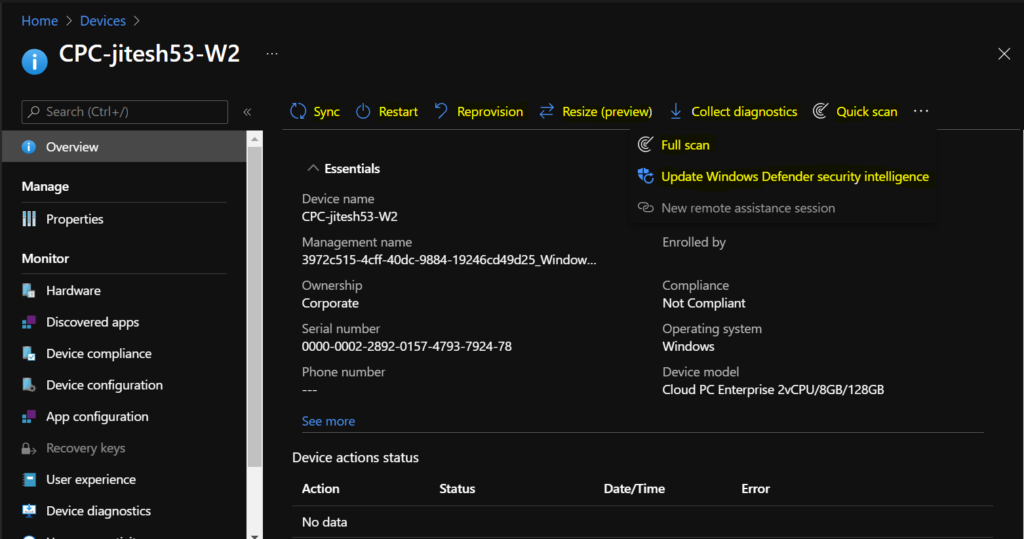Click the sidebar scrollbar up arrow
This screenshot has width=1024, height=539.
point(255,139)
